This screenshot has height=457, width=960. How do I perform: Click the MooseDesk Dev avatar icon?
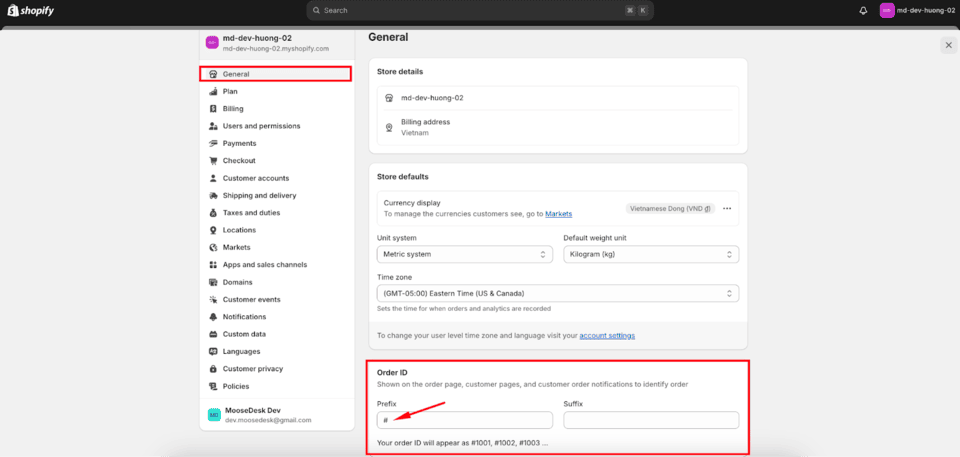(214, 415)
